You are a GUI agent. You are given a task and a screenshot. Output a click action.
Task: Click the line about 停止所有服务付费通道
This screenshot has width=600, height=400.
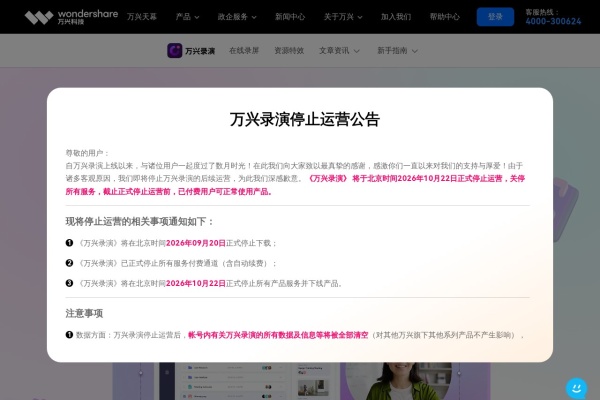[x=177, y=263]
